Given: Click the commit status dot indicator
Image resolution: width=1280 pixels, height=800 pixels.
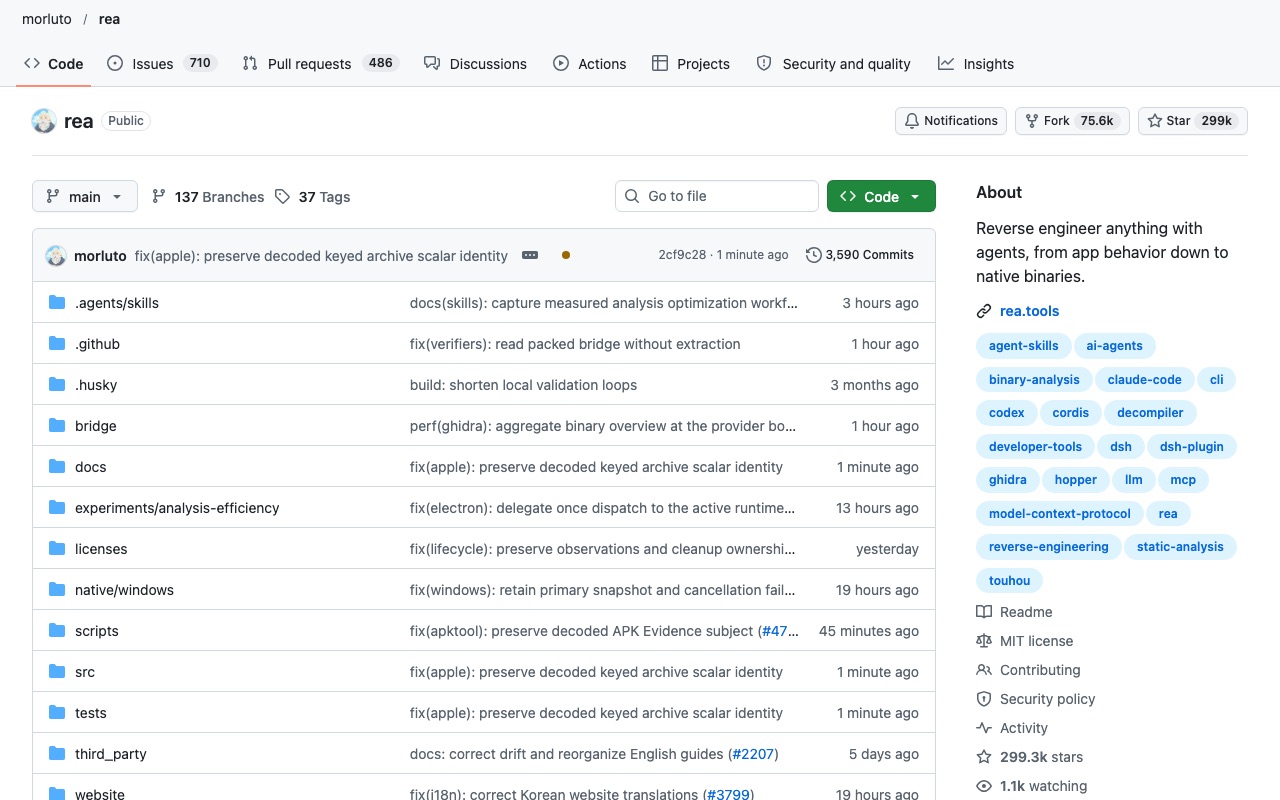Looking at the screenshot, I should [566, 255].
